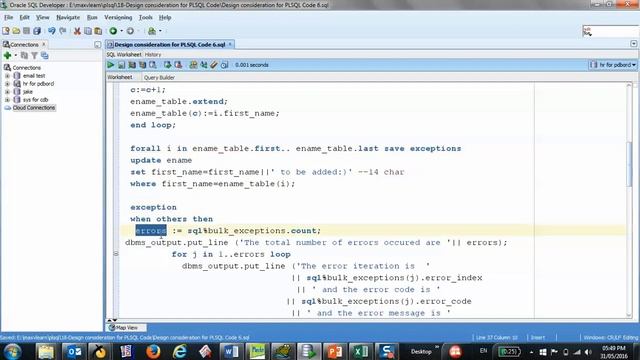Click the grey Forward navigation button
Viewport: 640px width, 360px height.
coord(130,31)
